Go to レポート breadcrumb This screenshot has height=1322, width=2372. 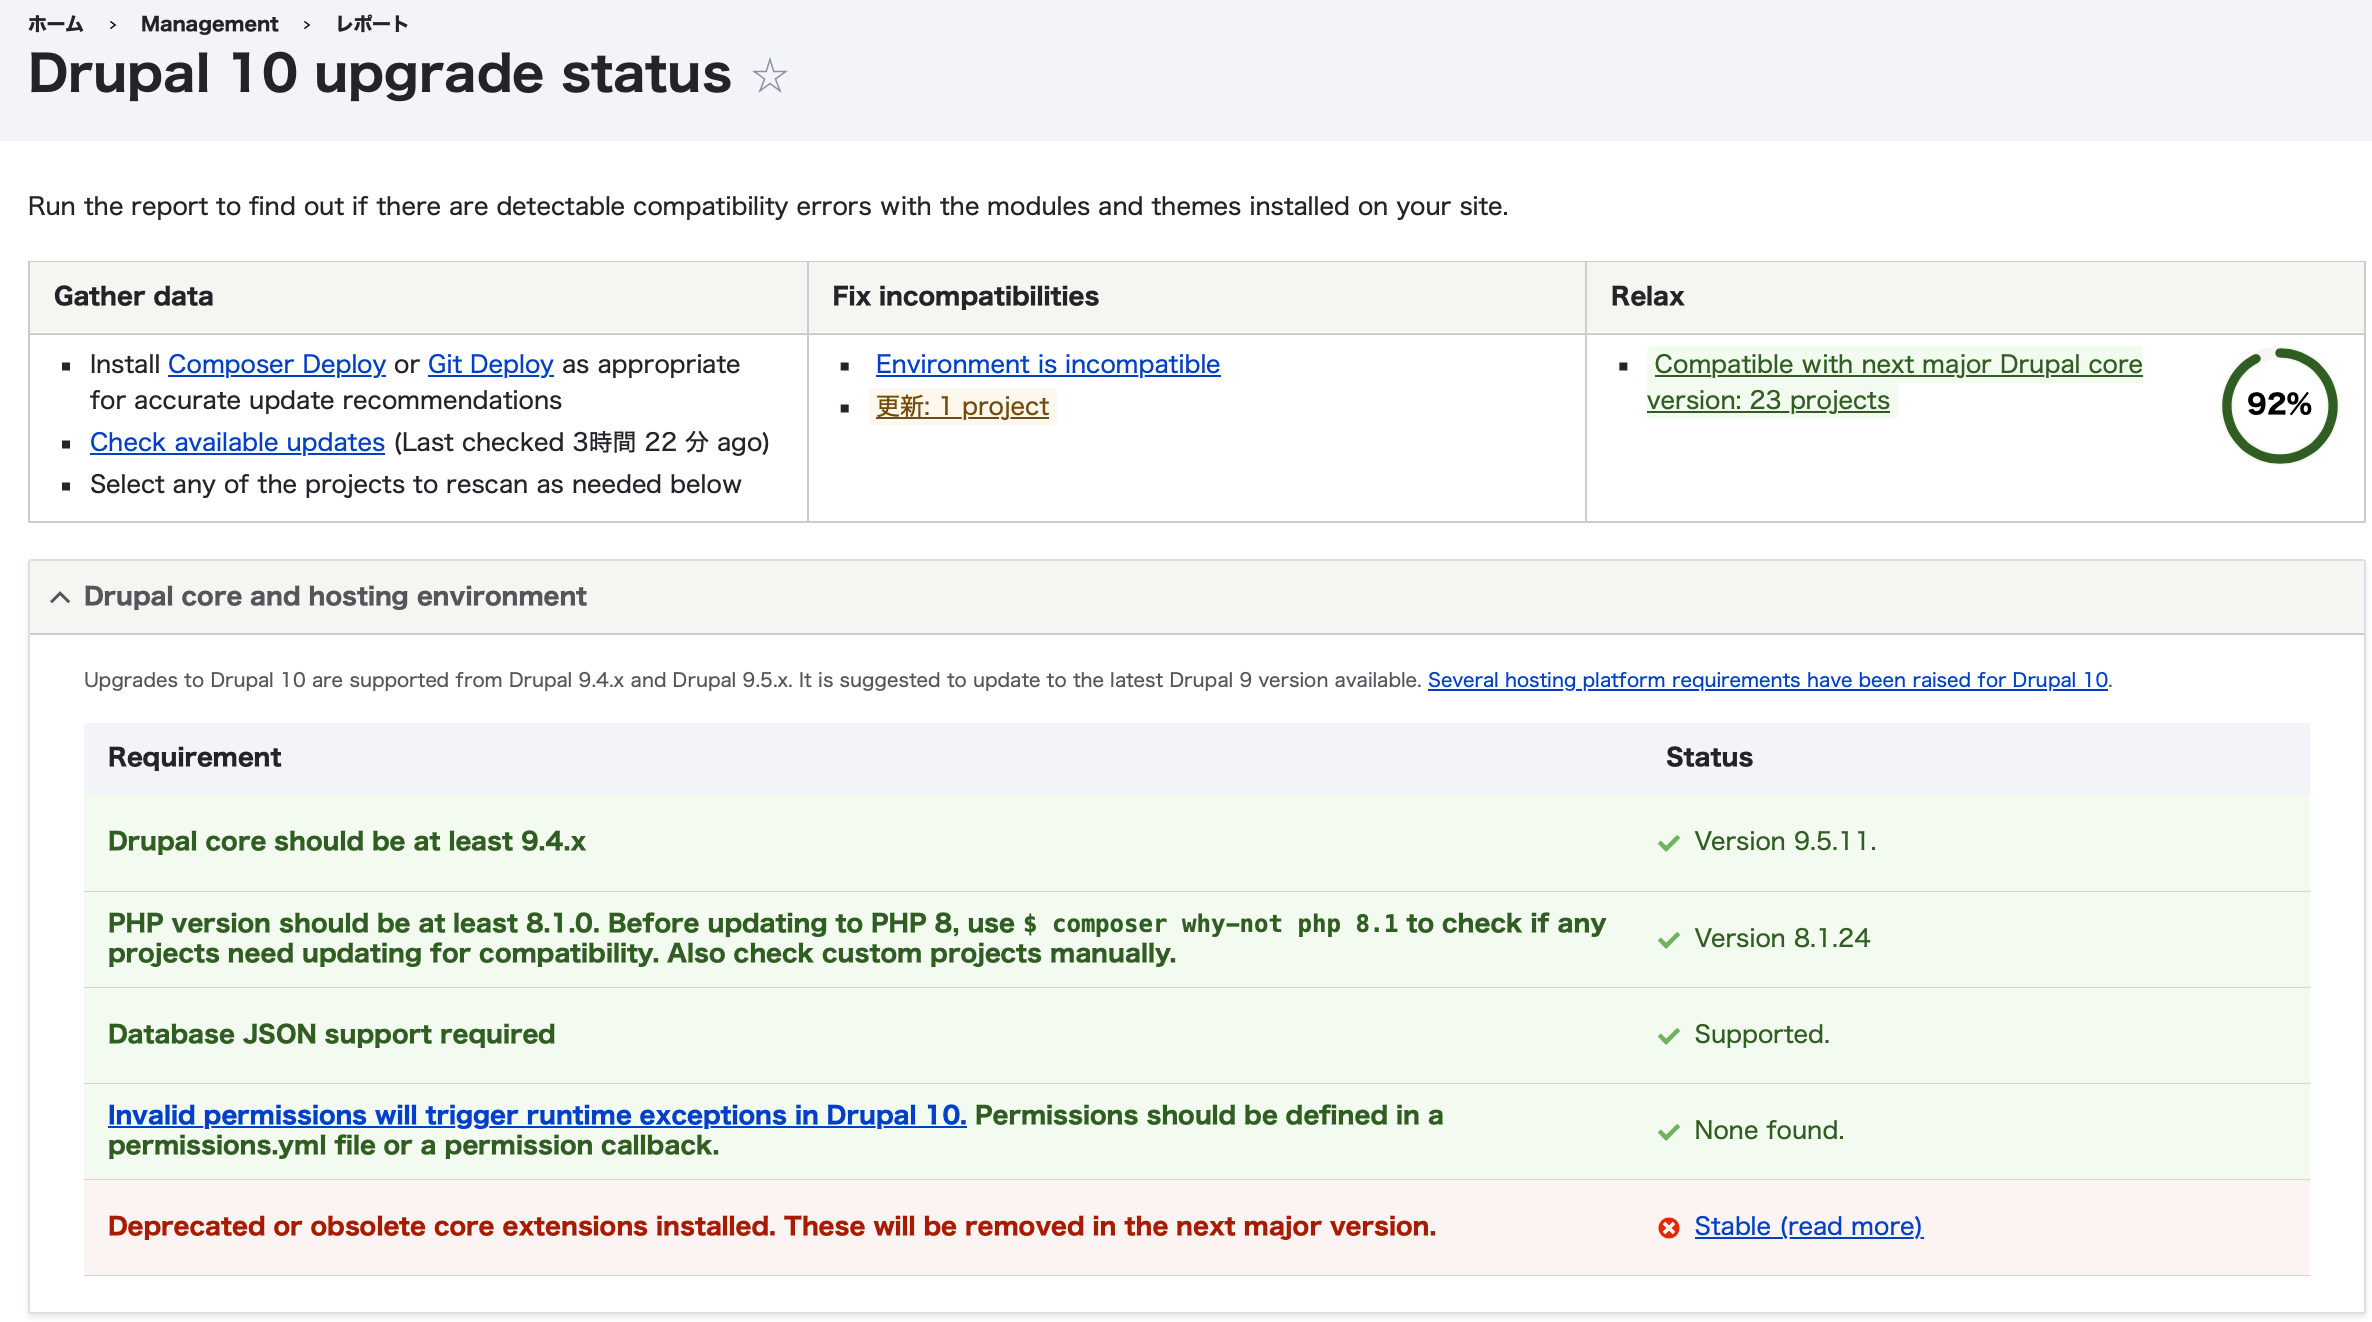pyautogui.click(x=371, y=24)
